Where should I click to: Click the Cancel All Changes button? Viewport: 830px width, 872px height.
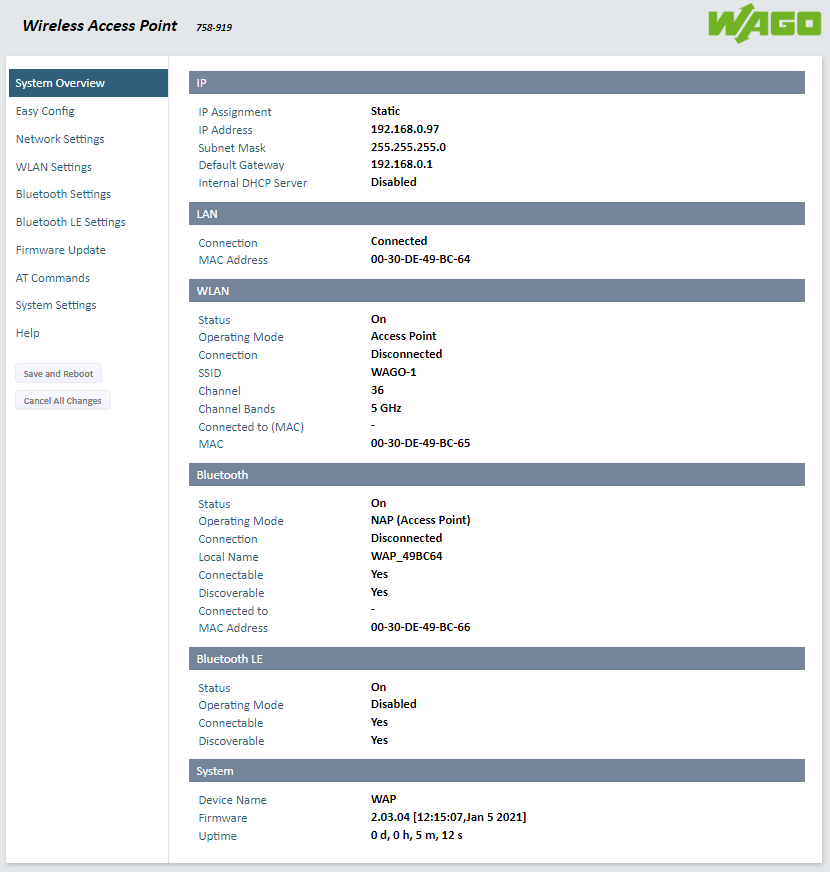(63, 401)
